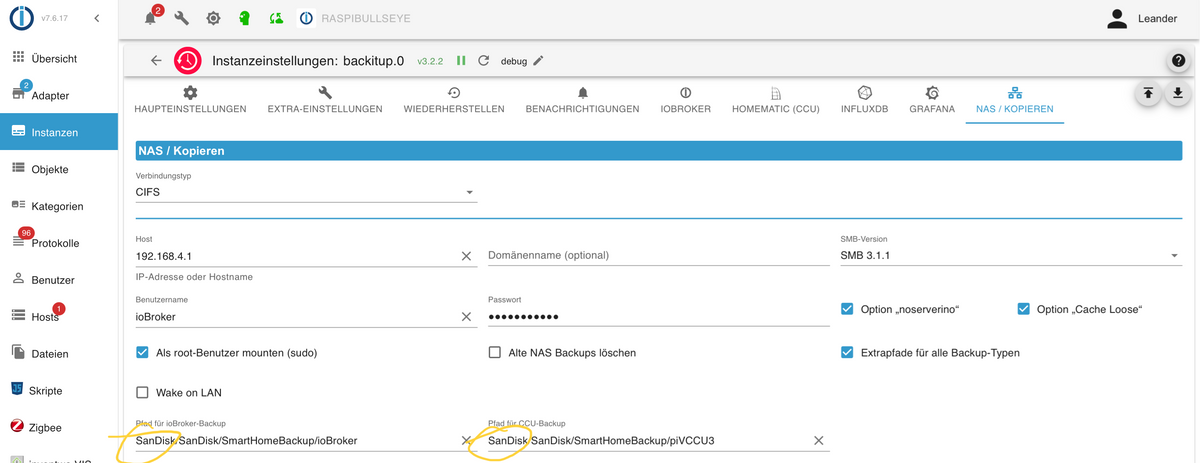Restart instance with the reload icon
Viewport: 1200px width, 463px height.
click(484, 60)
